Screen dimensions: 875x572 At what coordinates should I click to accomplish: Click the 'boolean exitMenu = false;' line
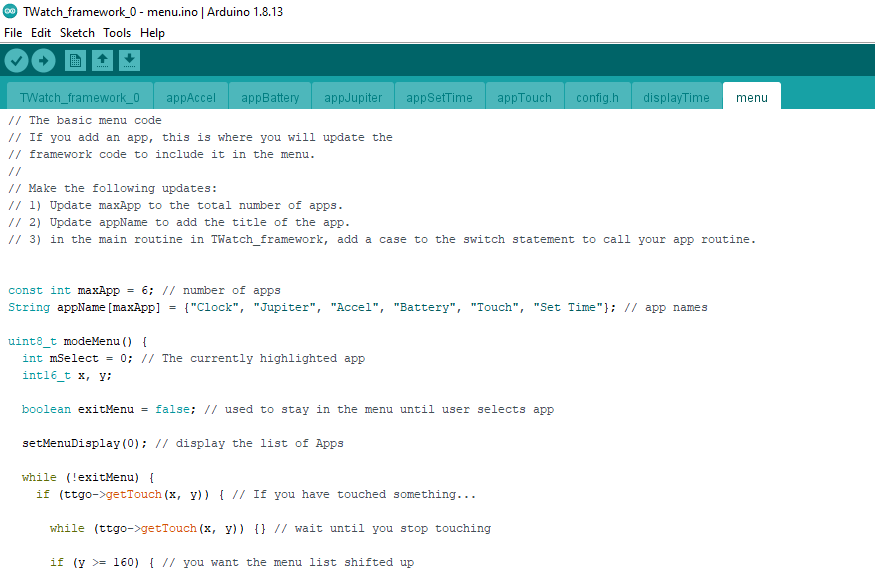click(x=288, y=410)
